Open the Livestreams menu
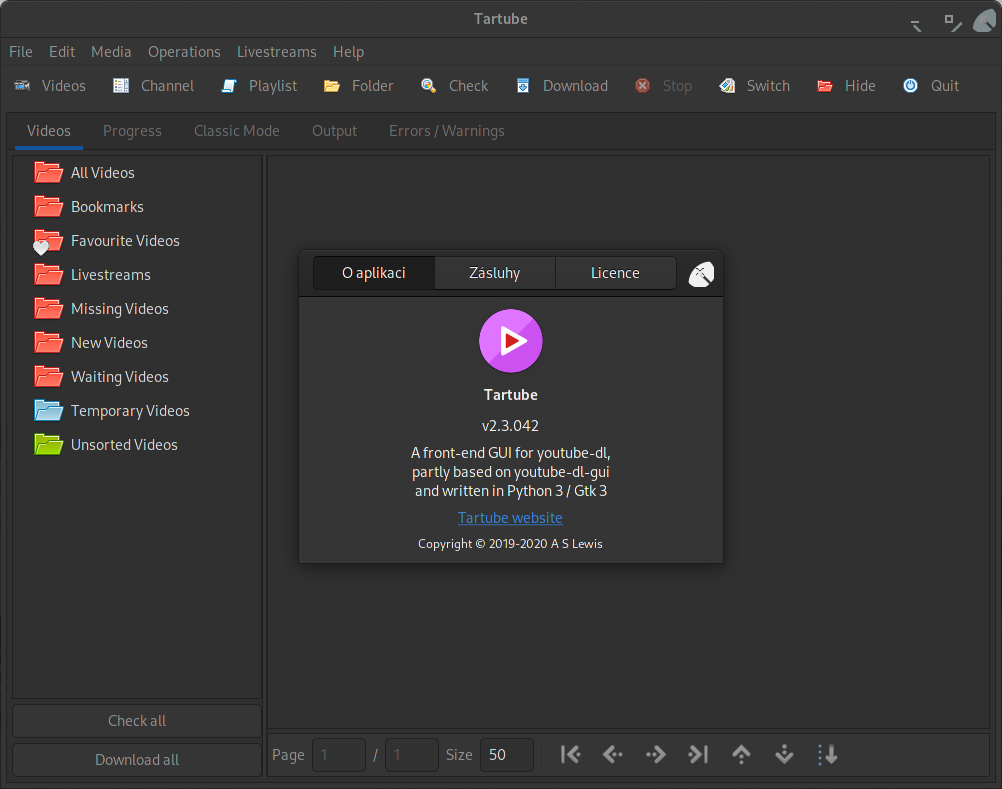The image size is (1002, 789). (x=276, y=52)
